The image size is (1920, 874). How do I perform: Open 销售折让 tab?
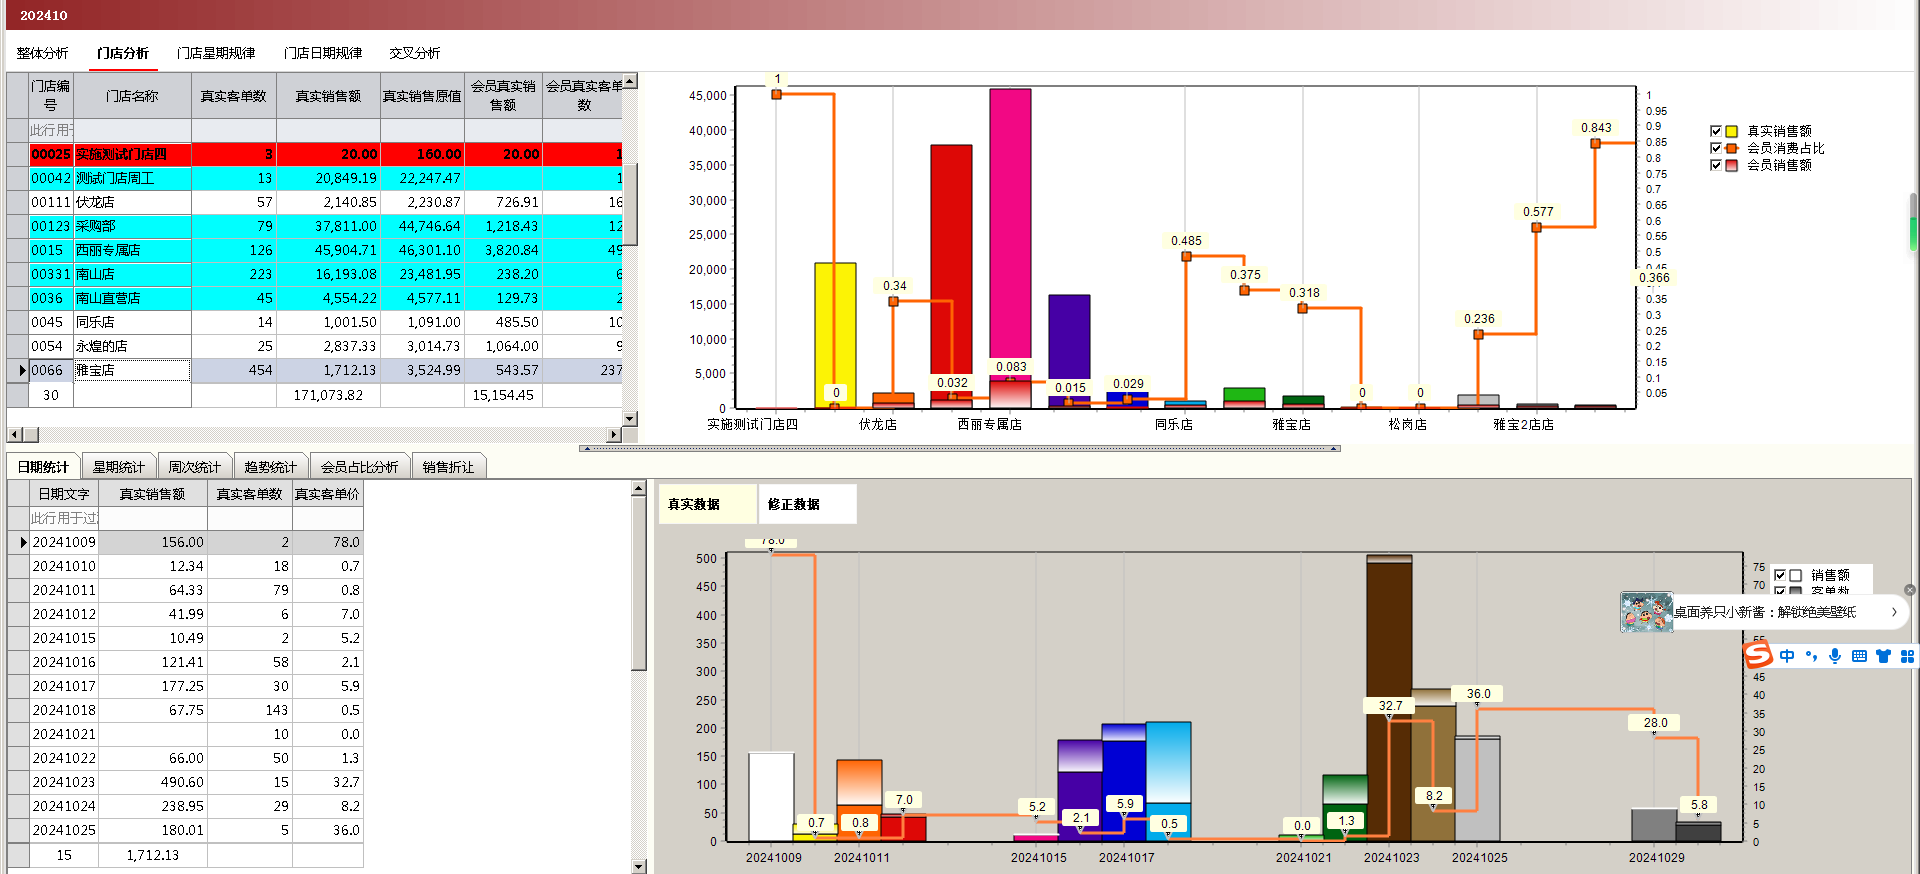(448, 467)
